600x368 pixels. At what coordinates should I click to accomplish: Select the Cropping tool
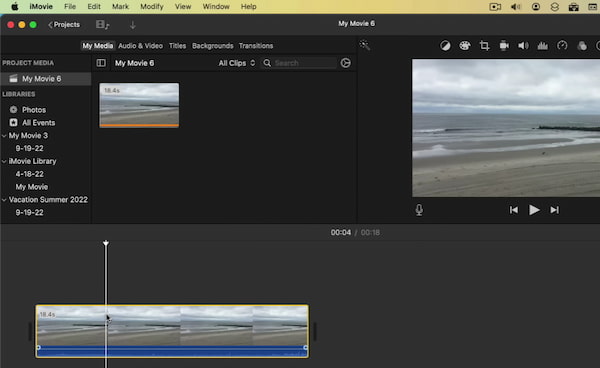point(484,46)
